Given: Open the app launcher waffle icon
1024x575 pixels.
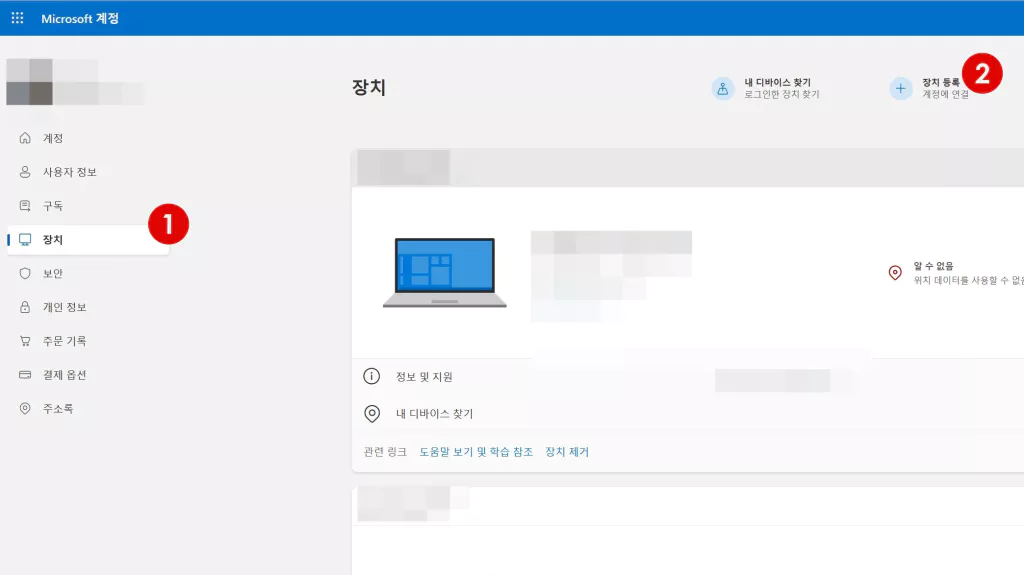Looking at the screenshot, I should [x=18, y=18].
